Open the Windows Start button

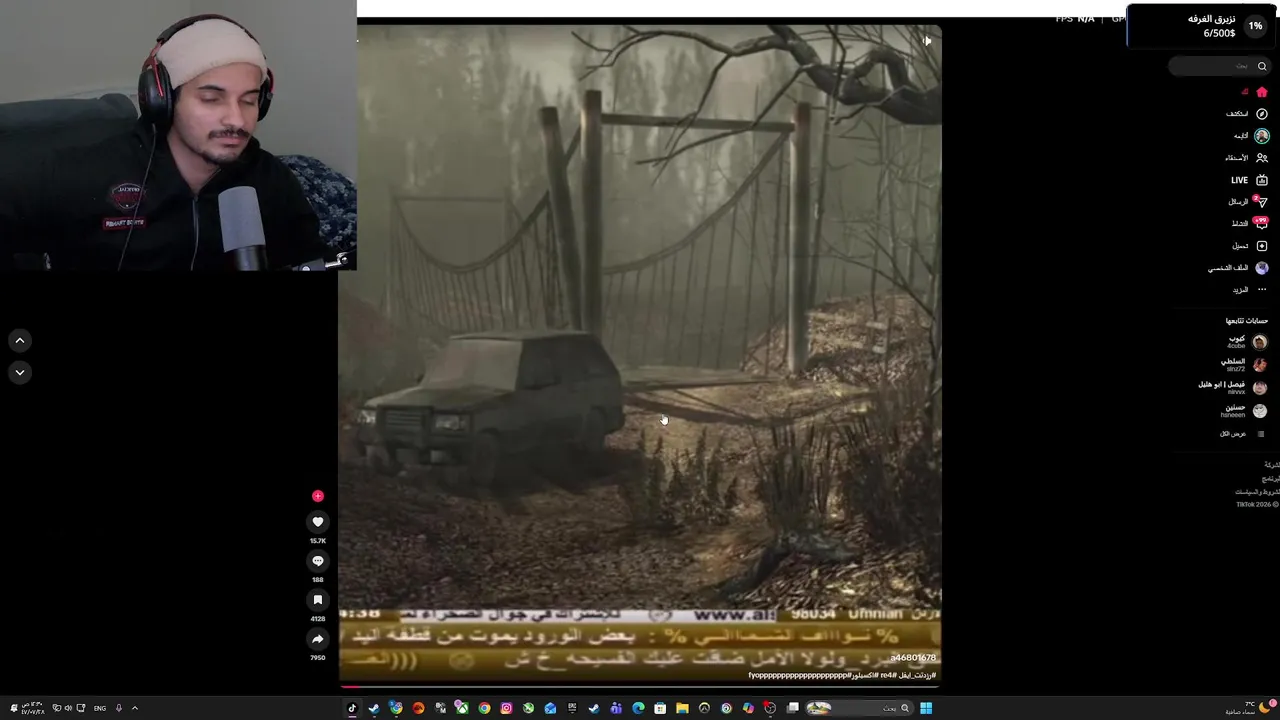coord(926,708)
